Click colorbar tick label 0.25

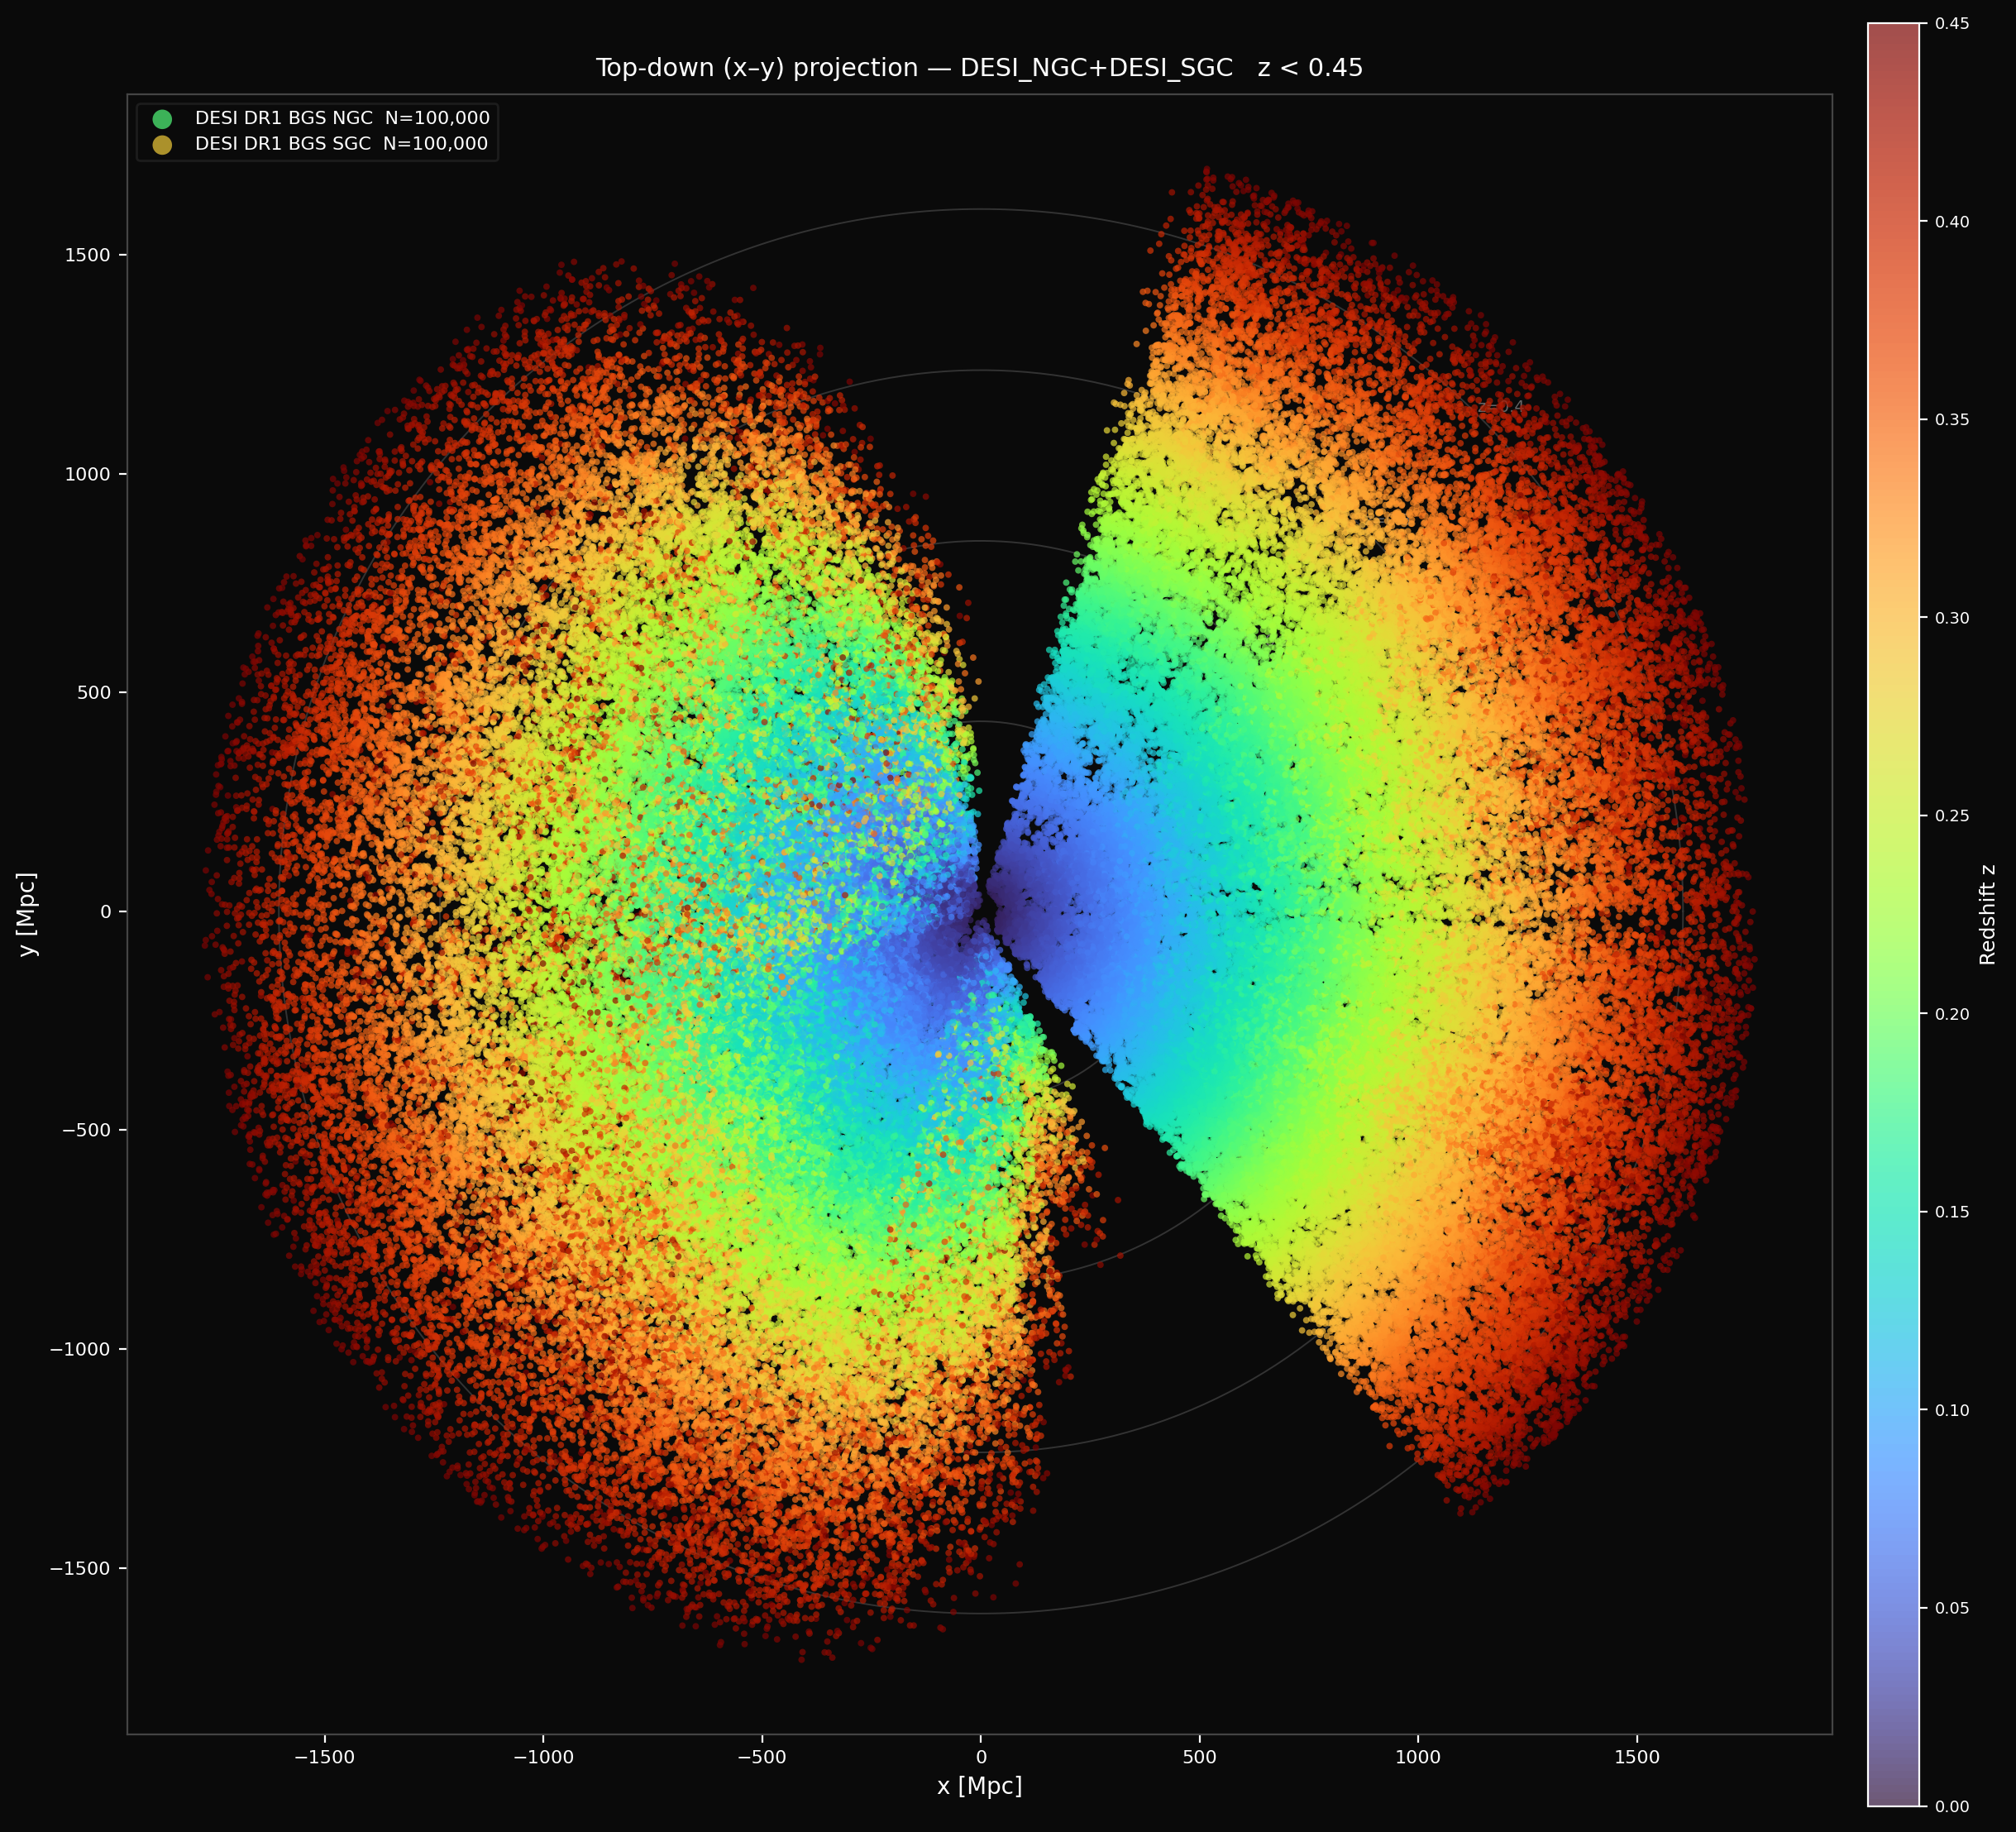point(1951,816)
